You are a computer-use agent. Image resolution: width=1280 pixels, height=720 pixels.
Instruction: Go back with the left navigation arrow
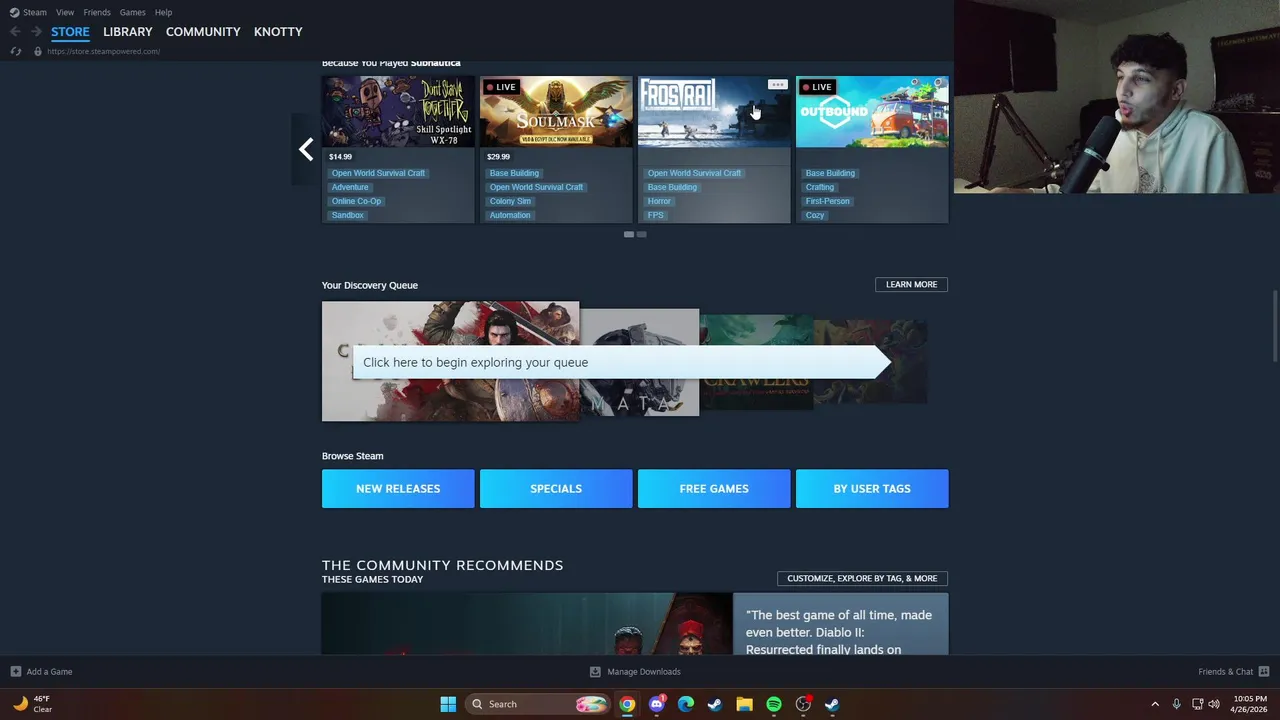(x=15, y=32)
